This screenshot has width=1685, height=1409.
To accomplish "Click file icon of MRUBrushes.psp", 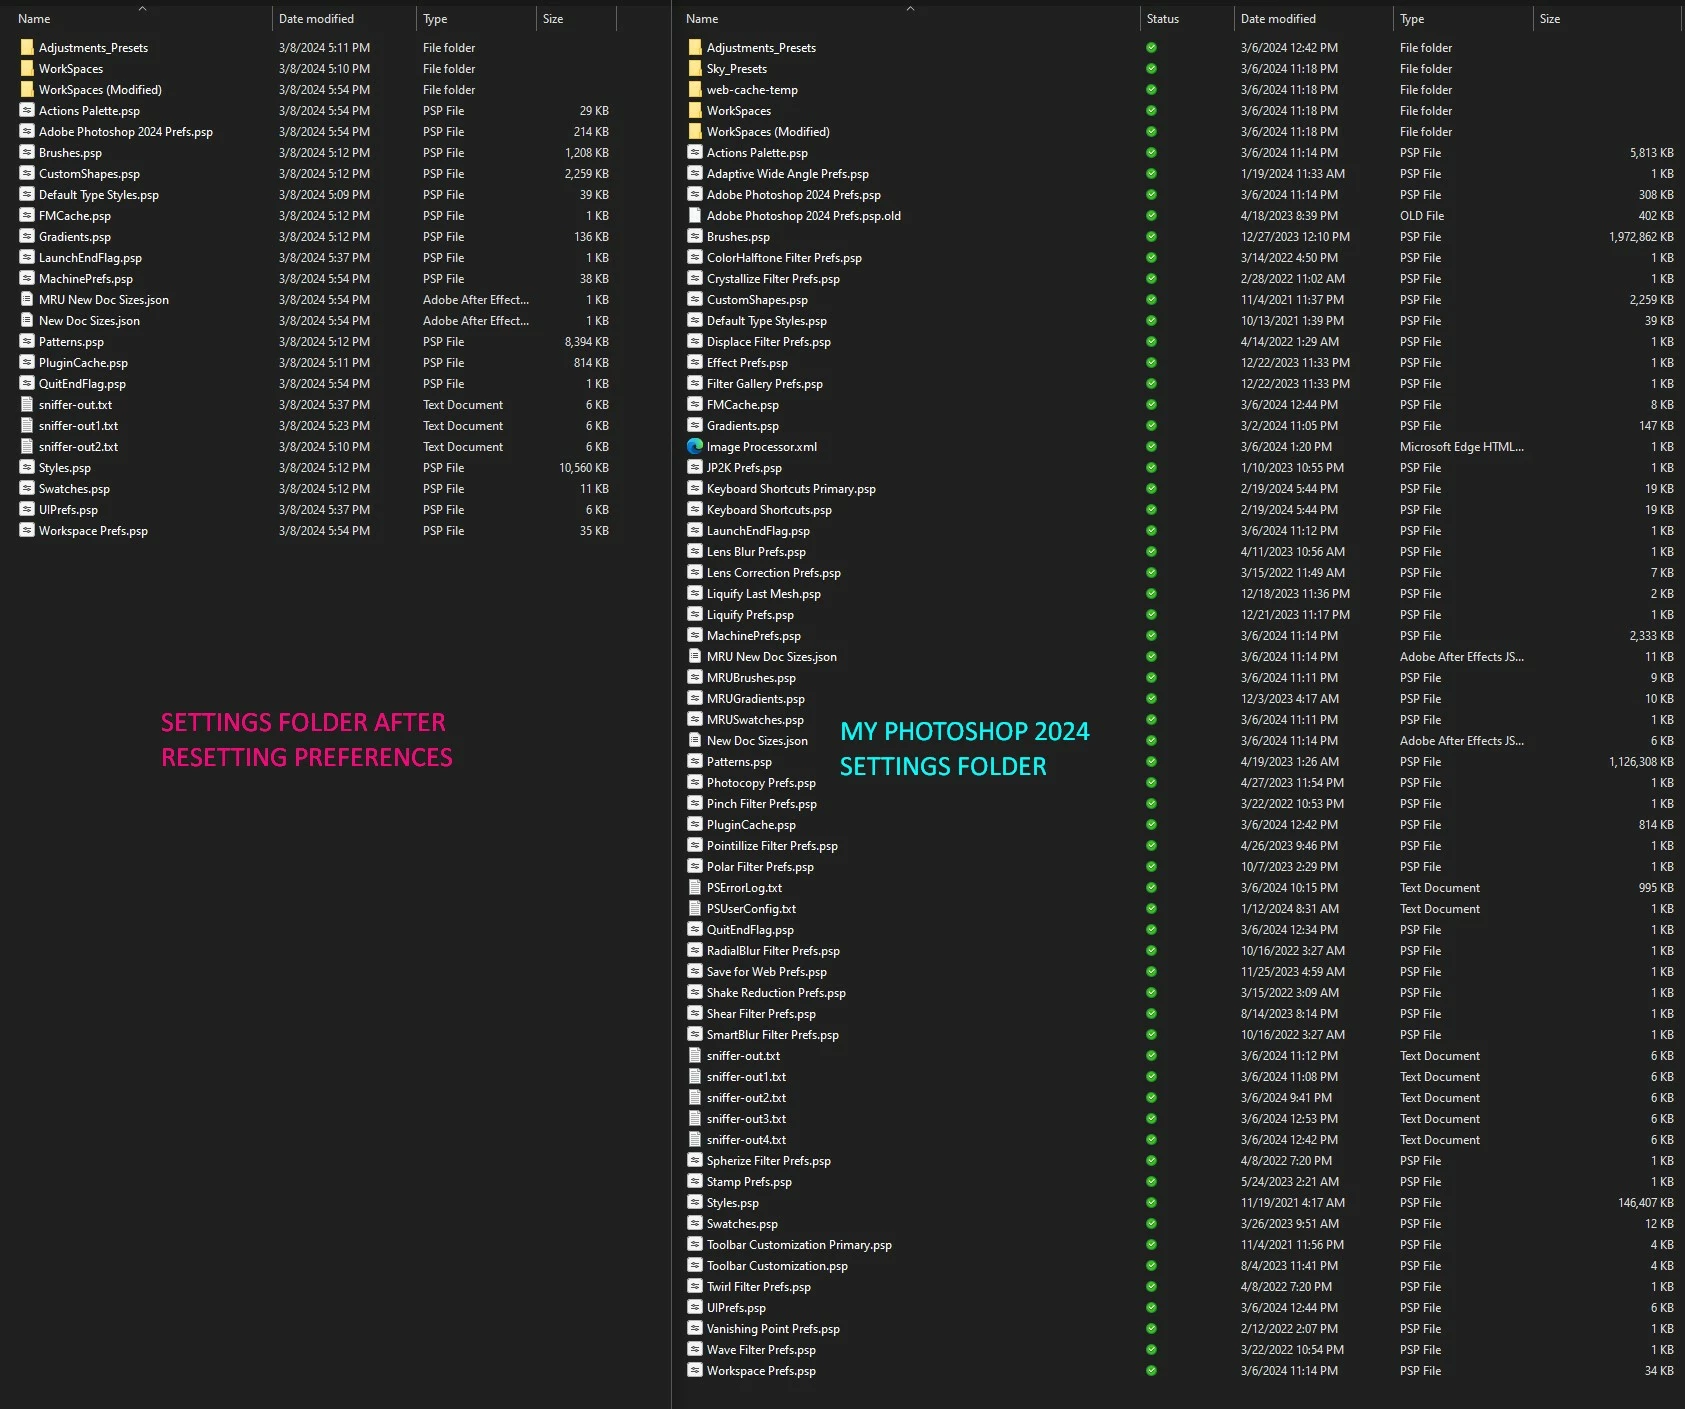I will click(695, 678).
